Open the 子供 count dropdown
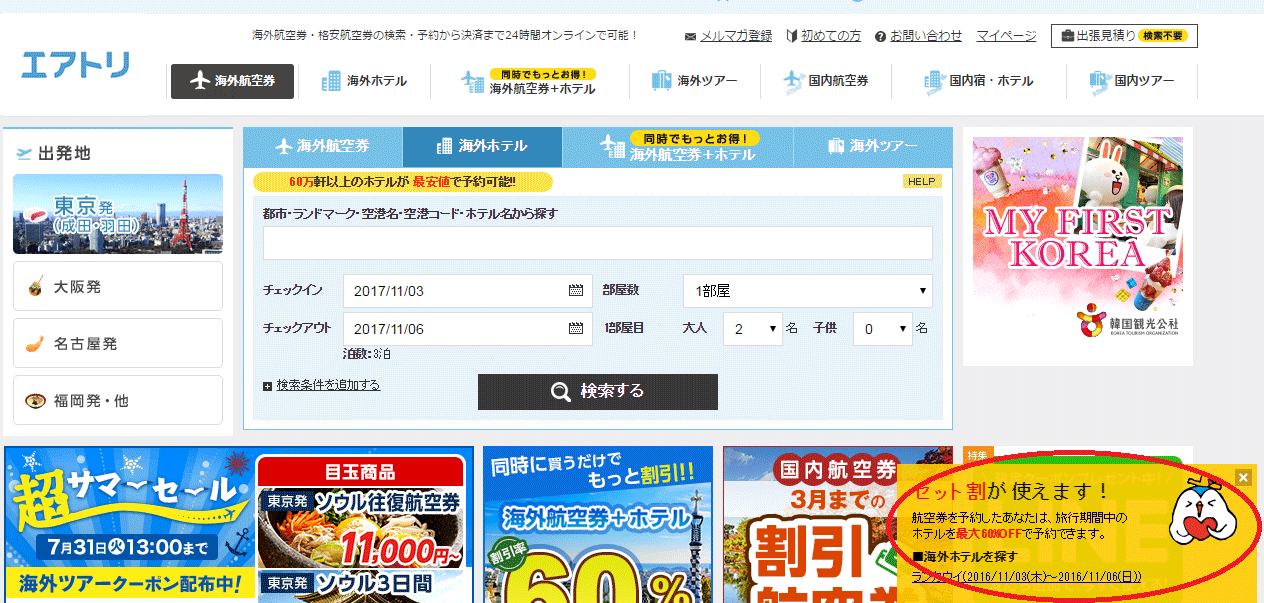 [883, 329]
